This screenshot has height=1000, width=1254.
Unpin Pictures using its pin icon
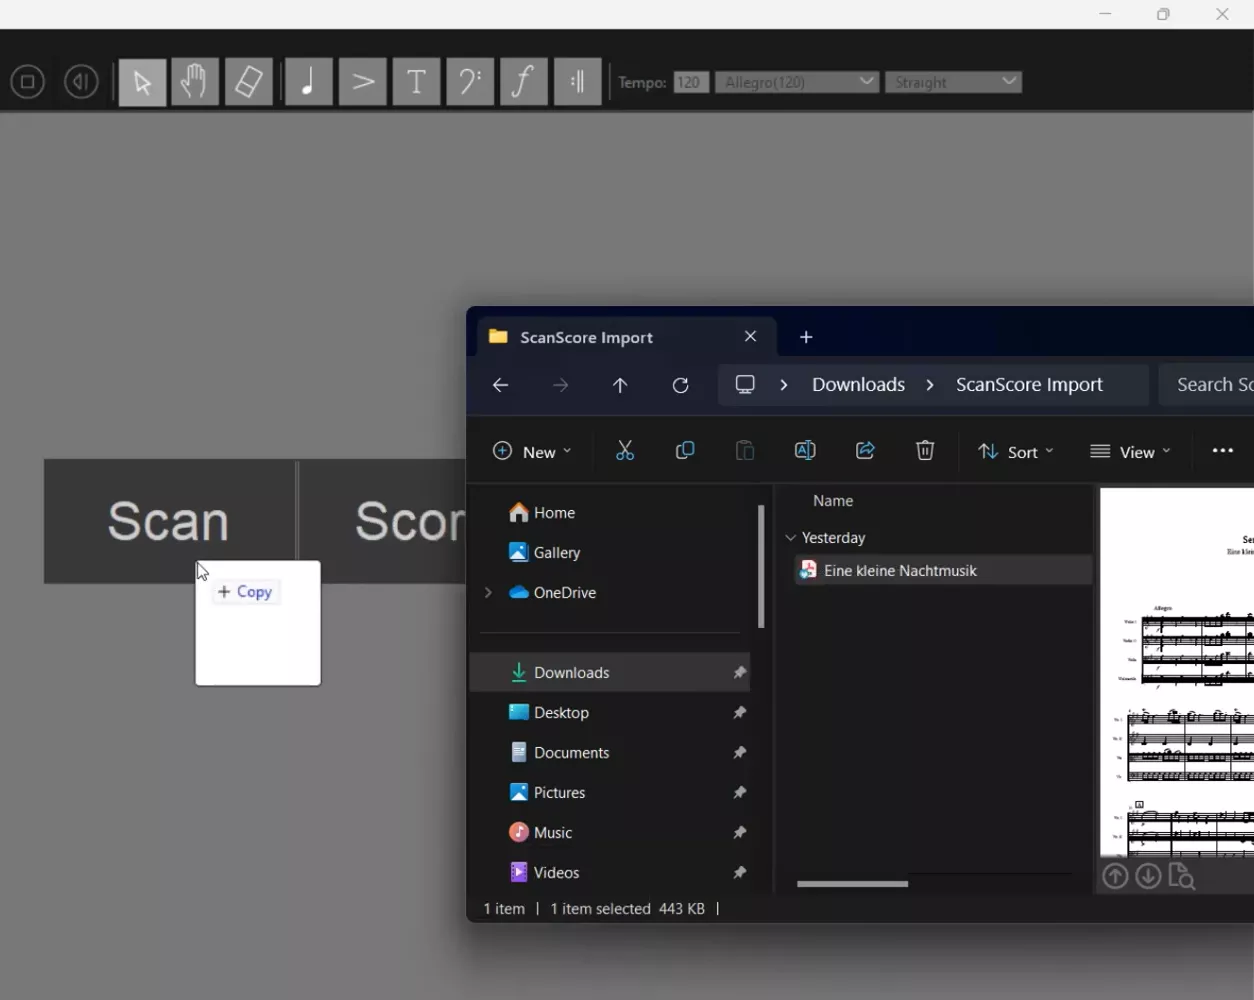[740, 793]
